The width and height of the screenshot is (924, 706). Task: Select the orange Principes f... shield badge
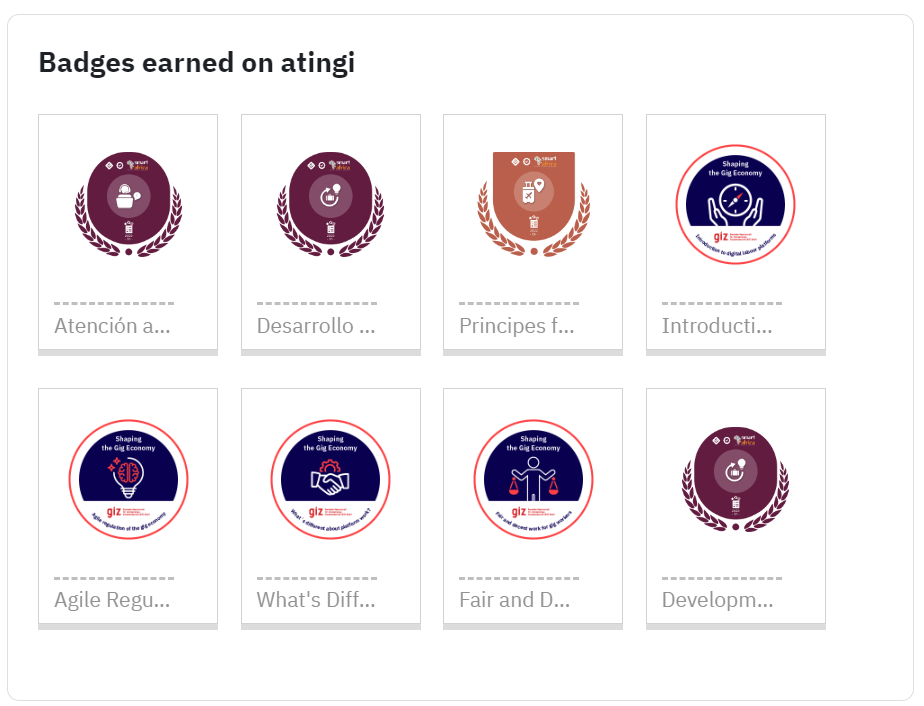pyautogui.click(x=533, y=204)
